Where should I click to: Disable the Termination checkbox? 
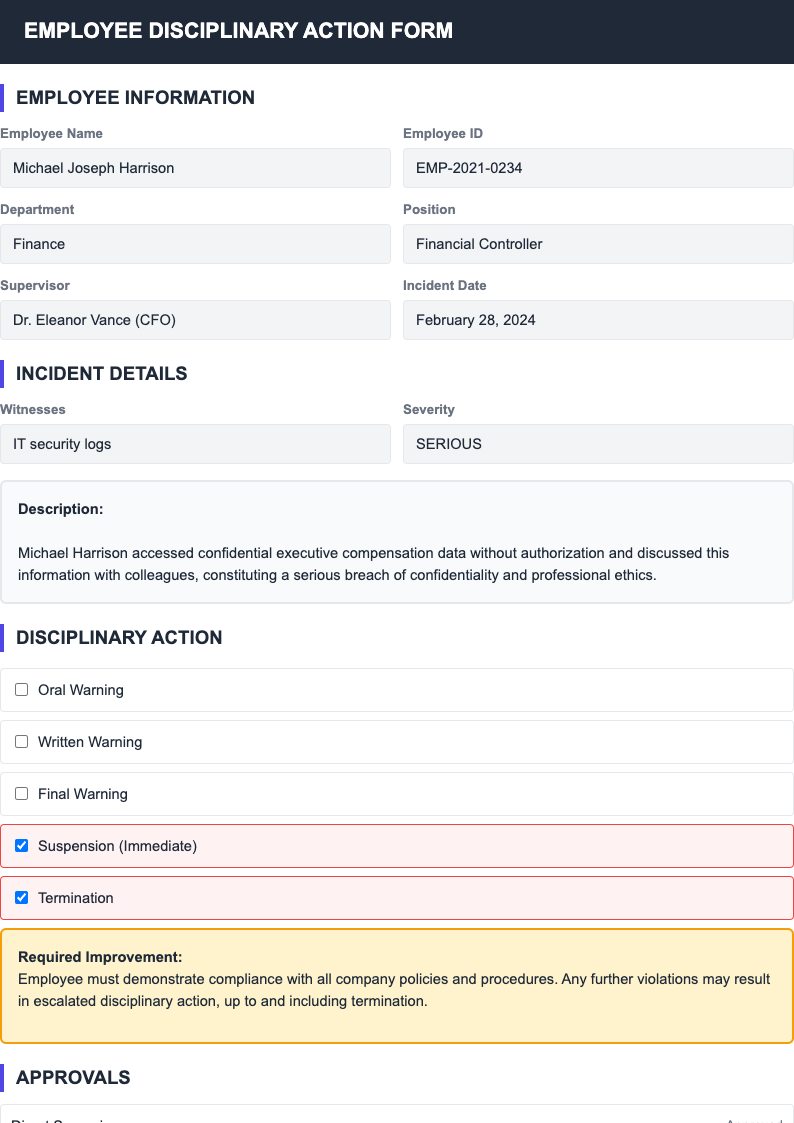click(x=21, y=897)
